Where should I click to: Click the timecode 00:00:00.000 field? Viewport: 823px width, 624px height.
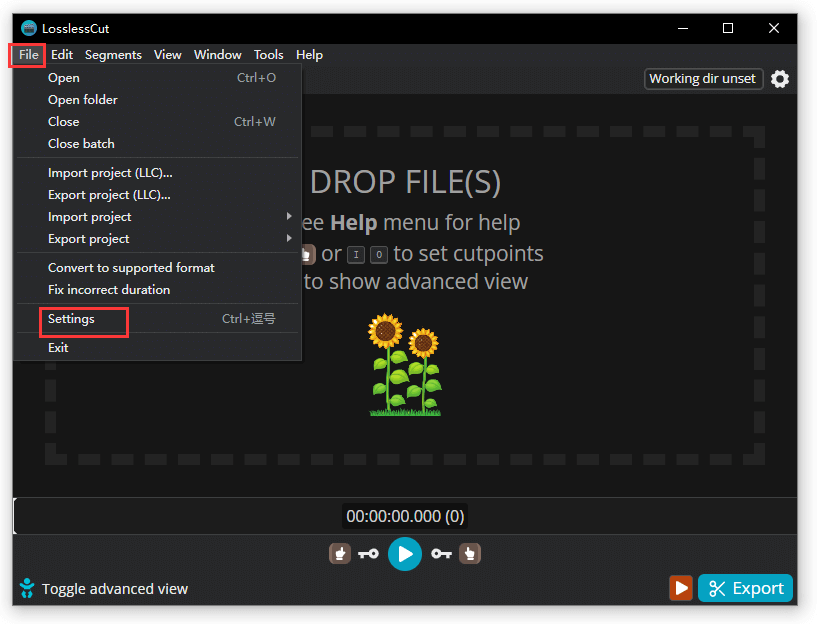pyautogui.click(x=405, y=516)
